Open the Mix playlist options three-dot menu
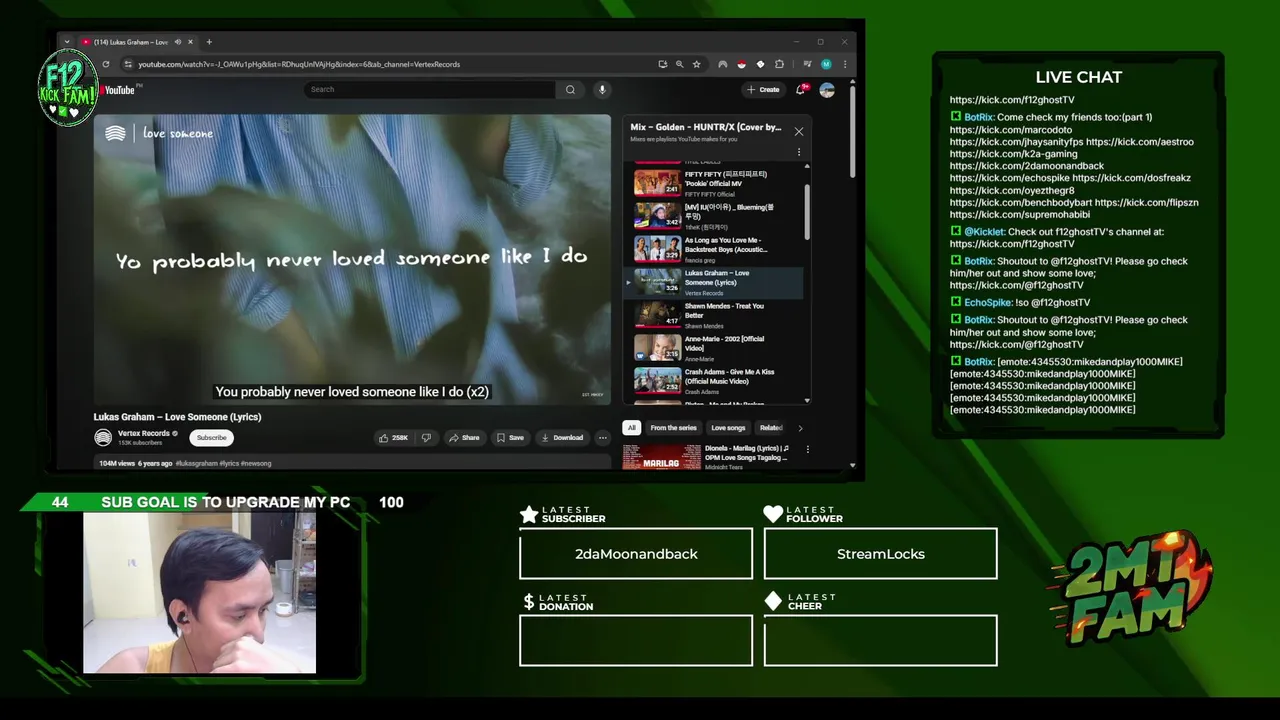 pos(798,152)
